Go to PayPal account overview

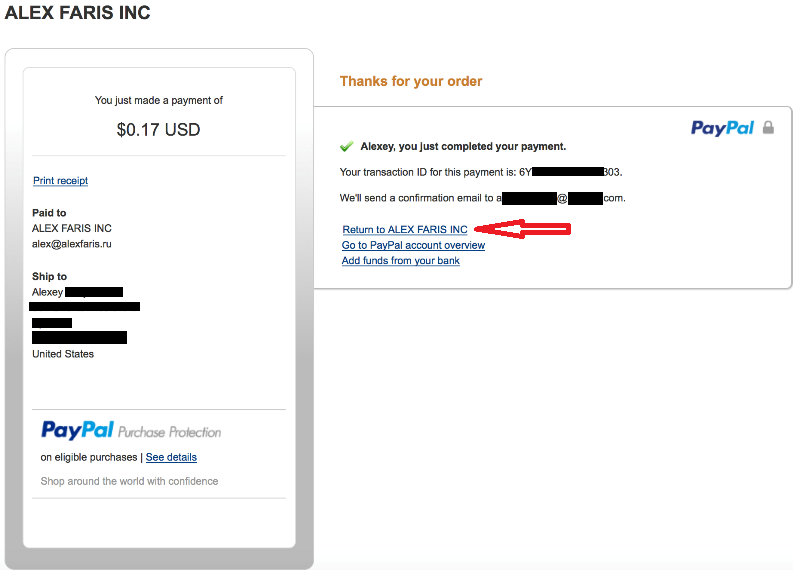click(413, 245)
